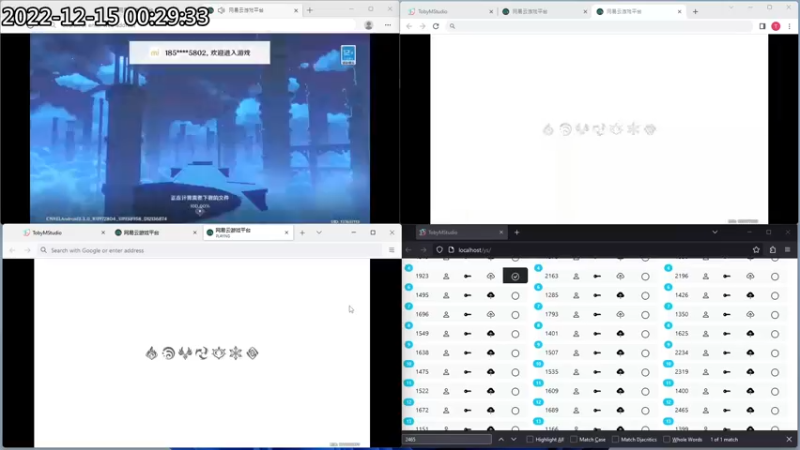Enable Match Diacritics checkbox in find bar

(x=615, y=439)
